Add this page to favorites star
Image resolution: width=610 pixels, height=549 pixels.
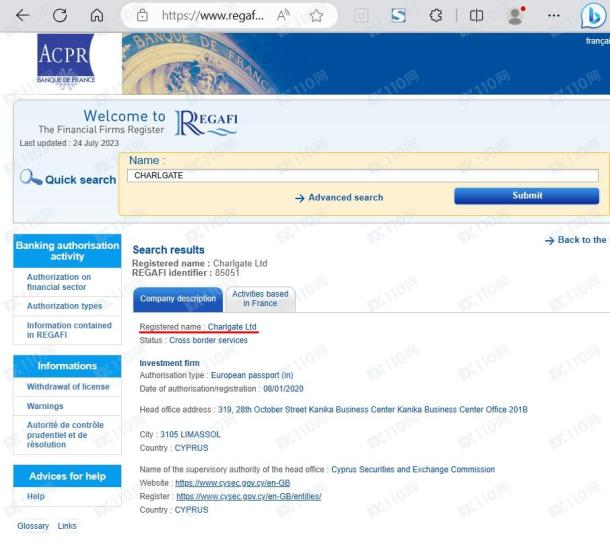(x=314, y=16)
